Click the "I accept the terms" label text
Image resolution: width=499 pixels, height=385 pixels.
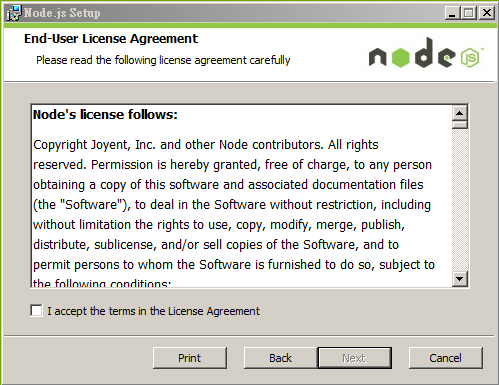point(153,311)
